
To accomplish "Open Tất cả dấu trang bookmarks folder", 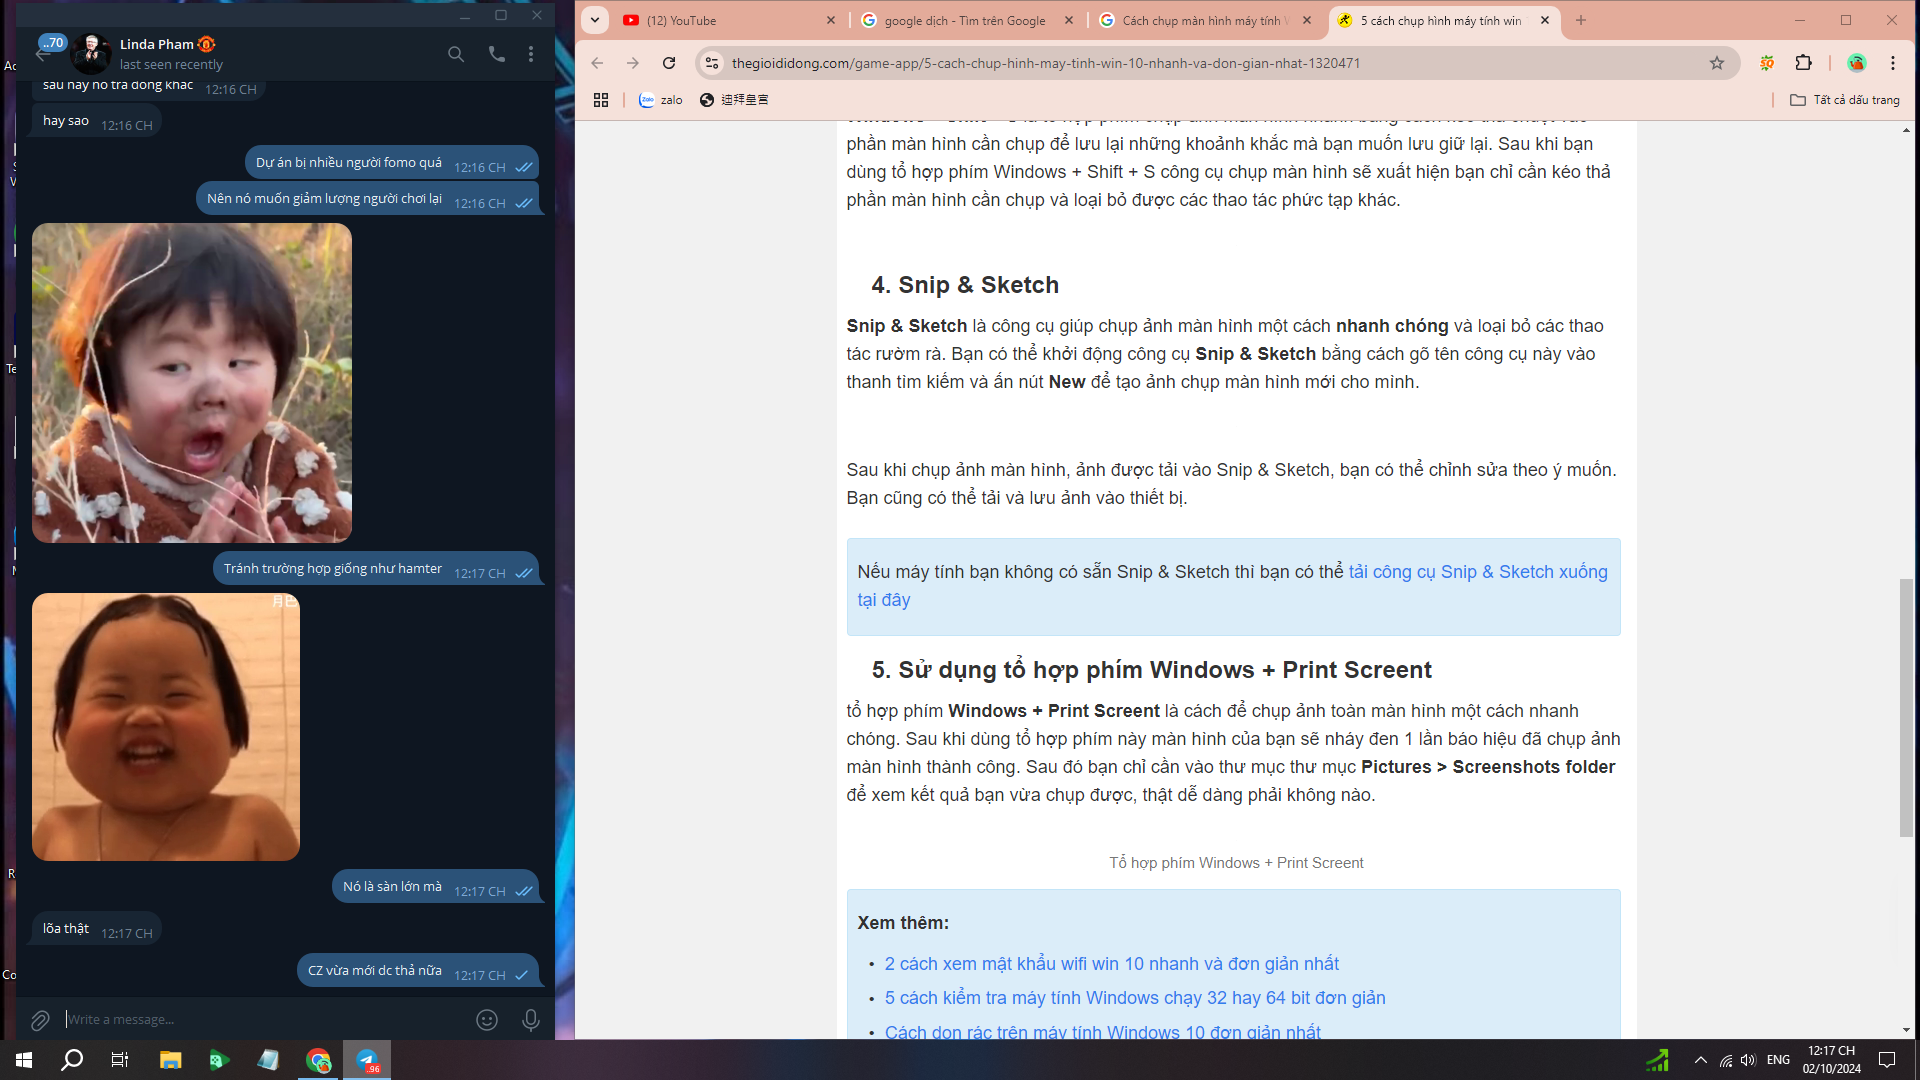I will (x=1845, y=100).
